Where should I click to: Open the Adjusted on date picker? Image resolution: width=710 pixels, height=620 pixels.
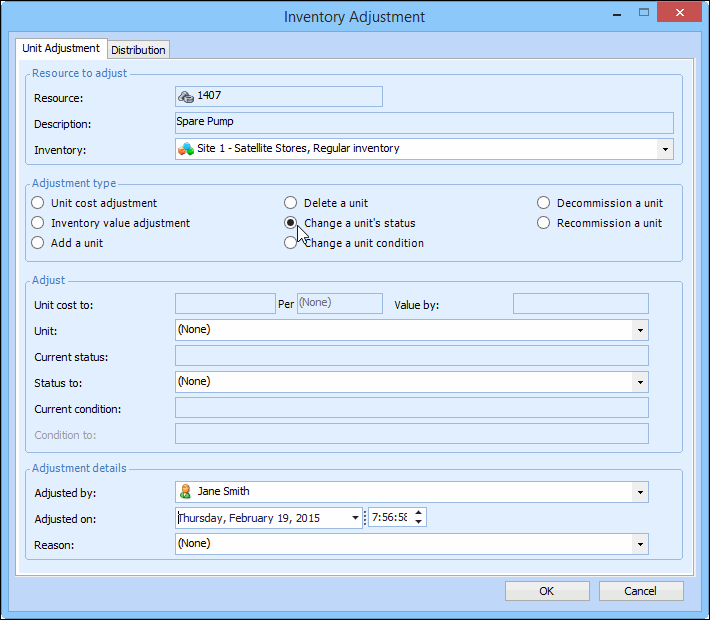point(355,518)
